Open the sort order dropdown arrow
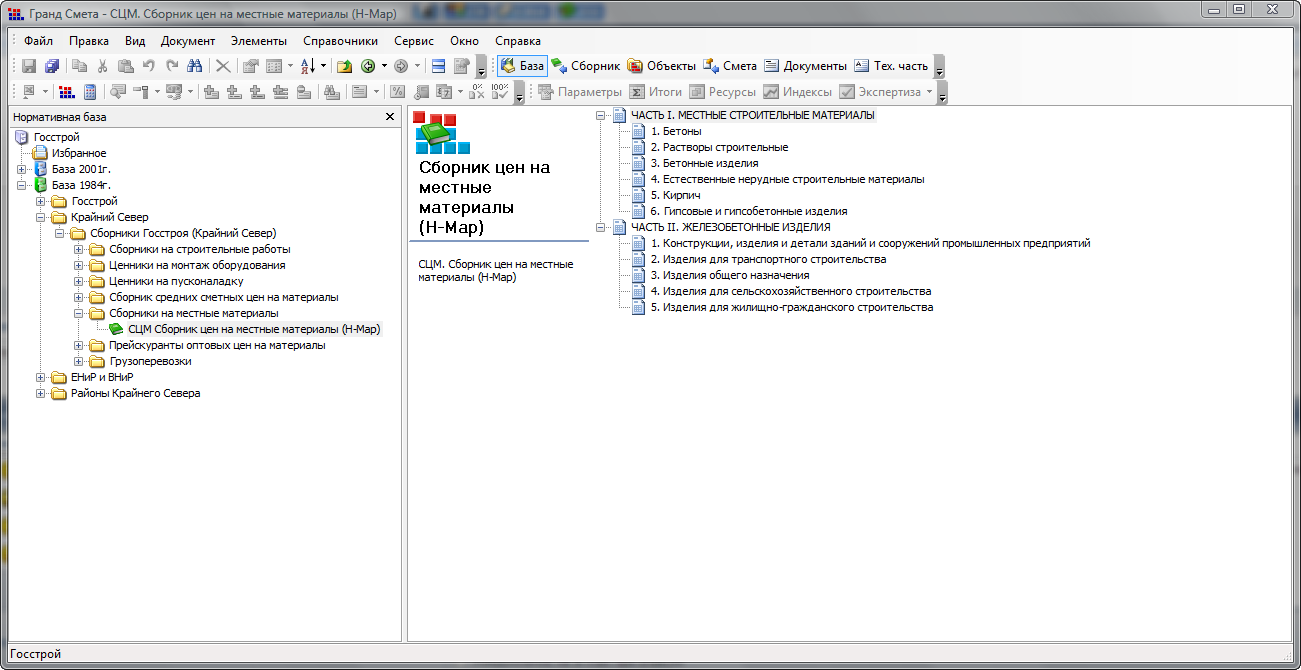Image resolution: width=1301 pixels, height=670 pixels. coord(324,66)
